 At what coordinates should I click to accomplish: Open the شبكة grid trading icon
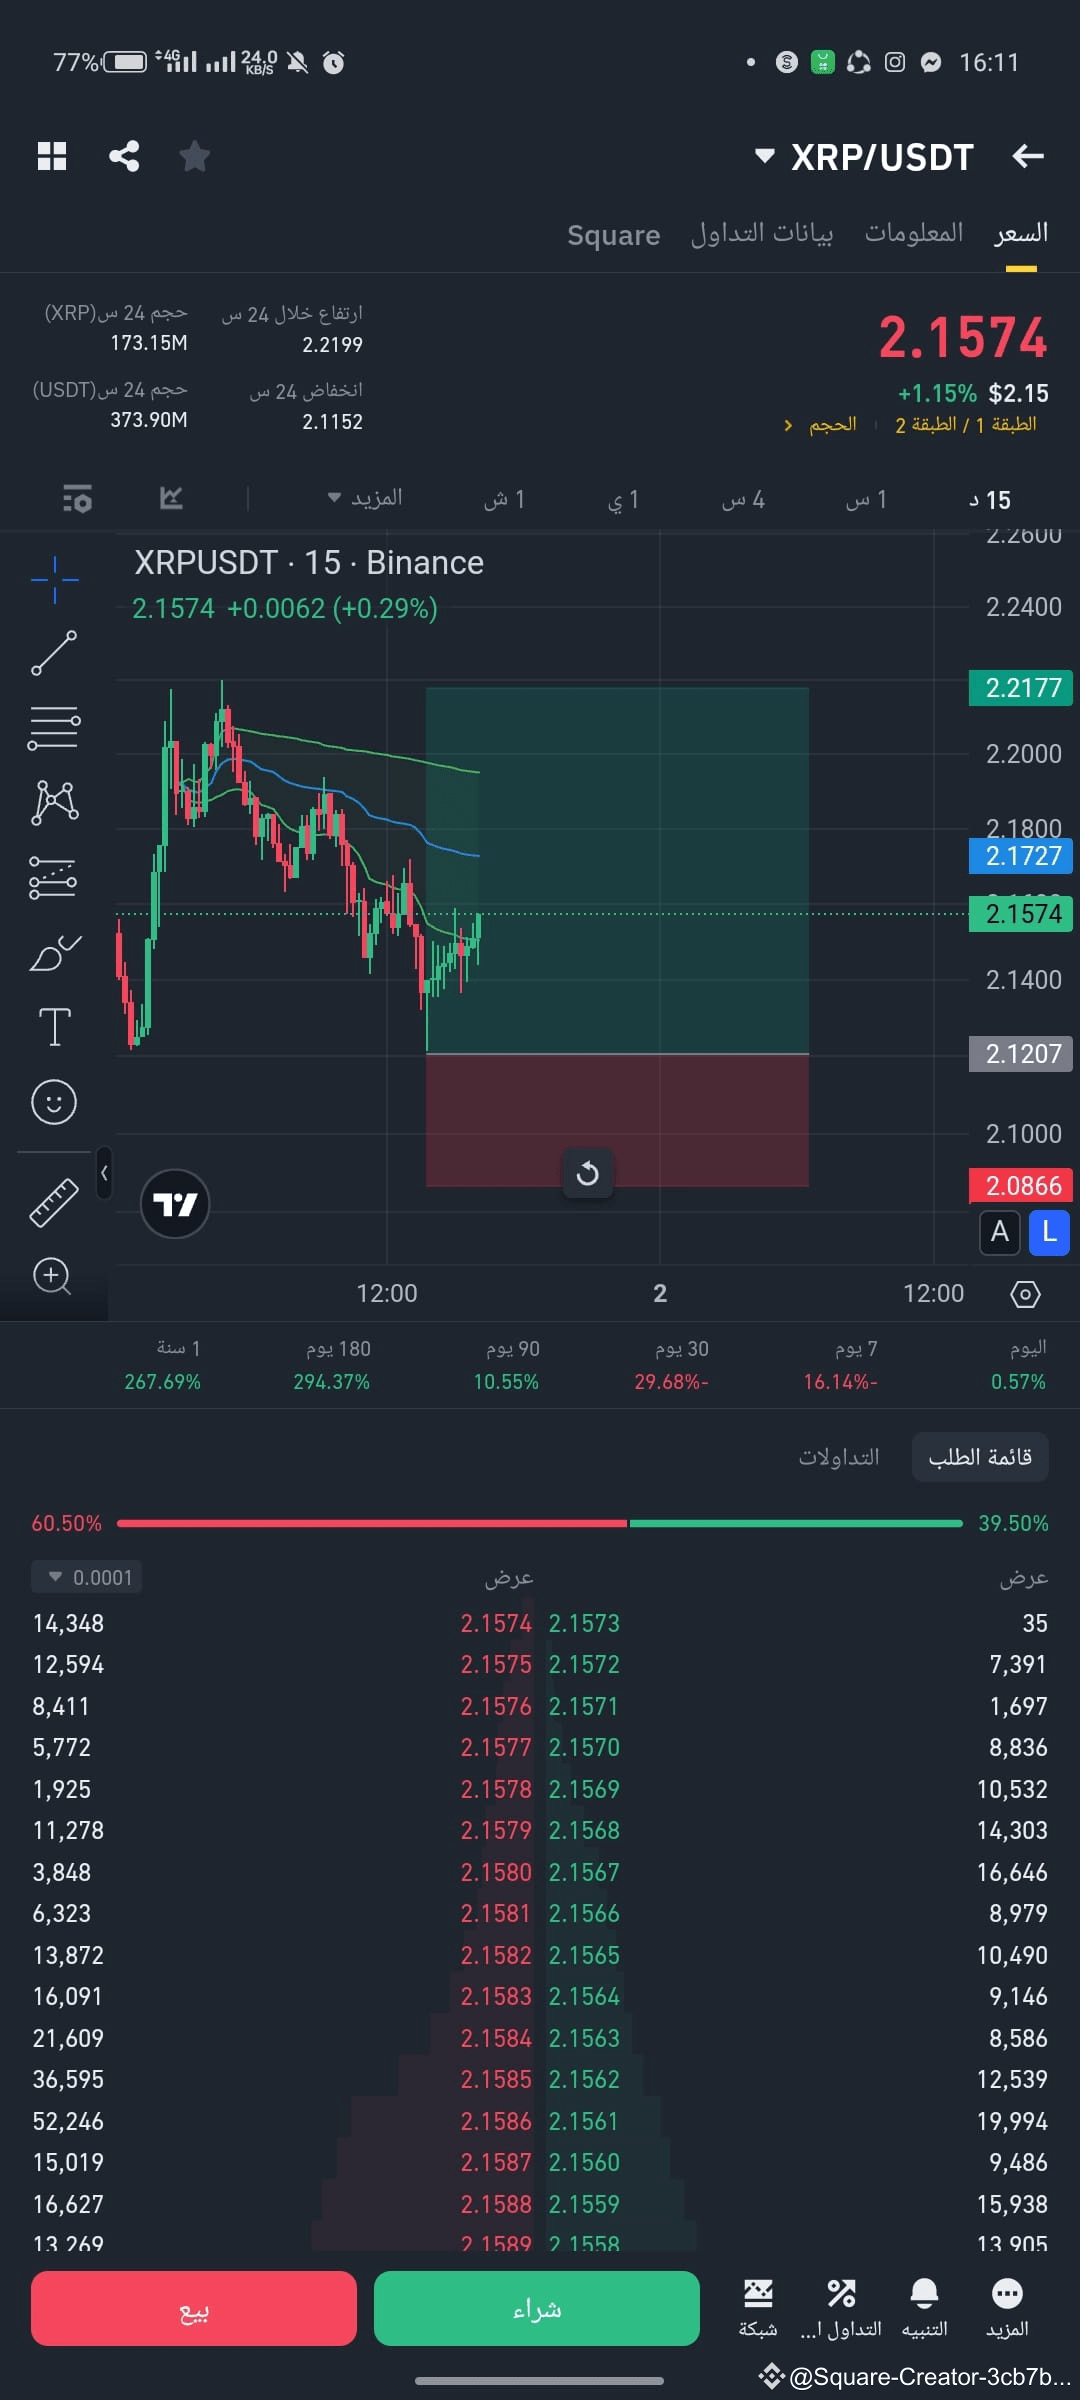pyautogui.click(x=758, y=2308)
